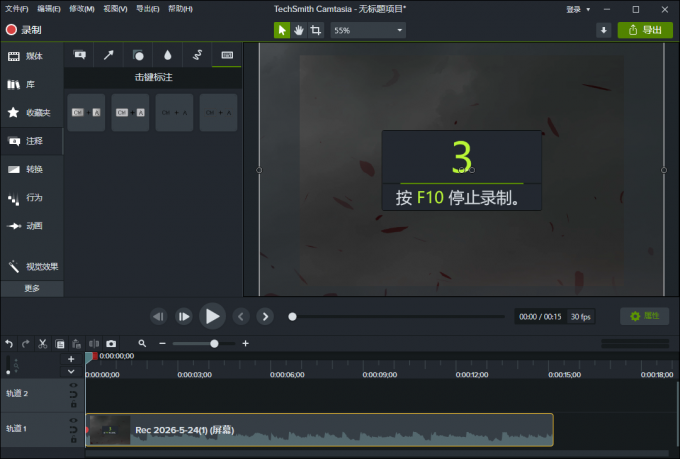Image resolution: width=680 pixels, height=459 pixels.
Task: Start recording with the 录制 button
Action: click(23, 30)
